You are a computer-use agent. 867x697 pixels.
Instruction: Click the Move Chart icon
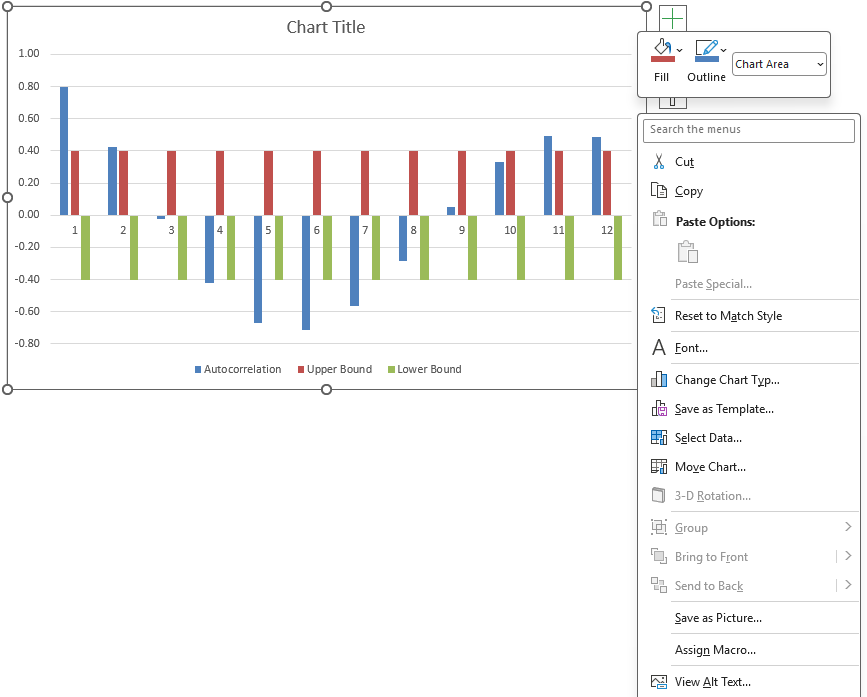(659, 467)
